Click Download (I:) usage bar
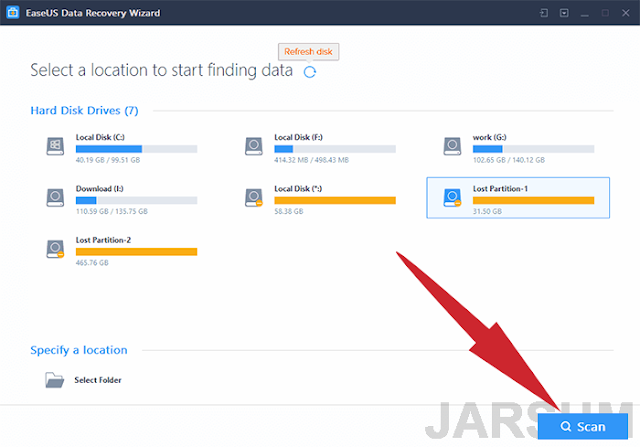The width and height of the screenshot is (640, 447). pyautogui.click(x=136, y=200)
